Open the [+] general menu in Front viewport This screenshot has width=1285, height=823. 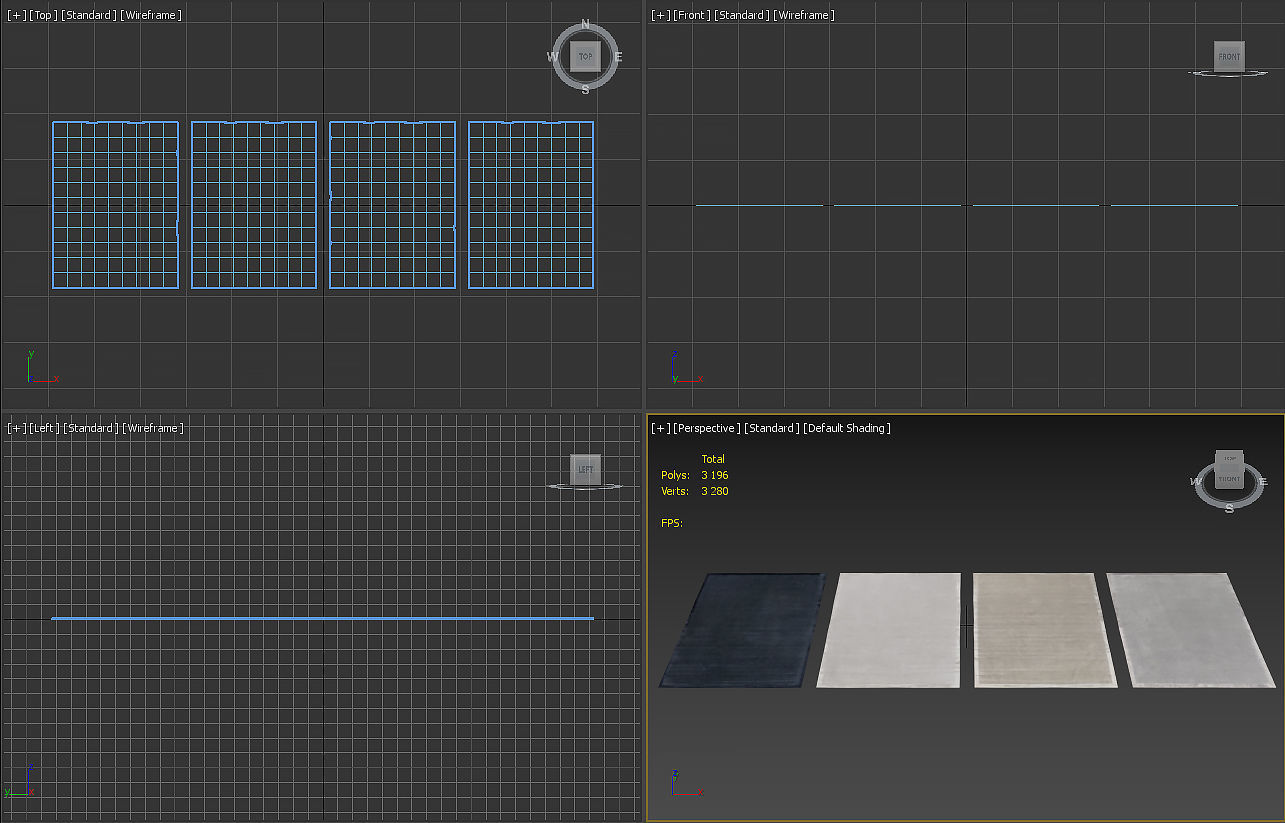click(661, 15)
